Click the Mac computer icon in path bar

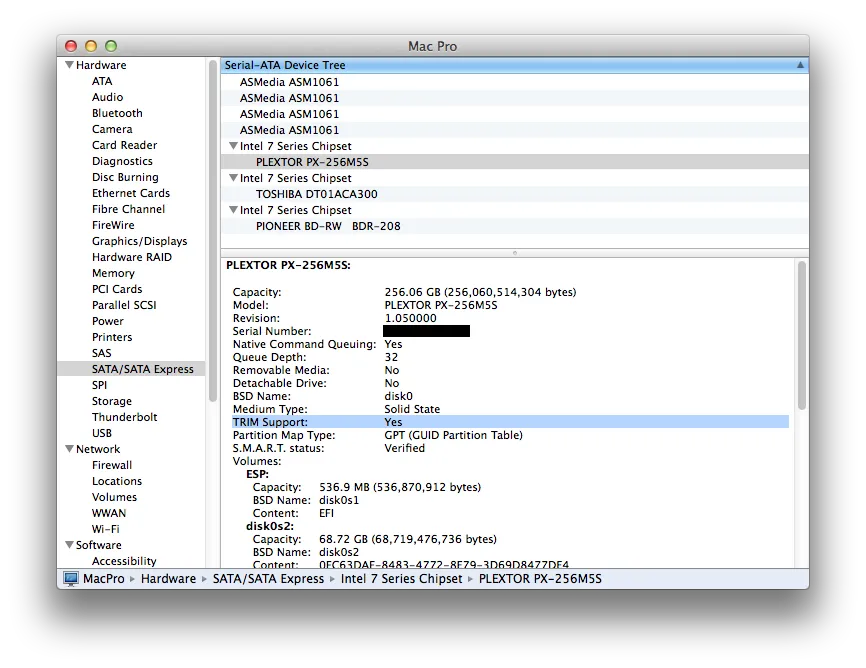[x=71, y=579]
